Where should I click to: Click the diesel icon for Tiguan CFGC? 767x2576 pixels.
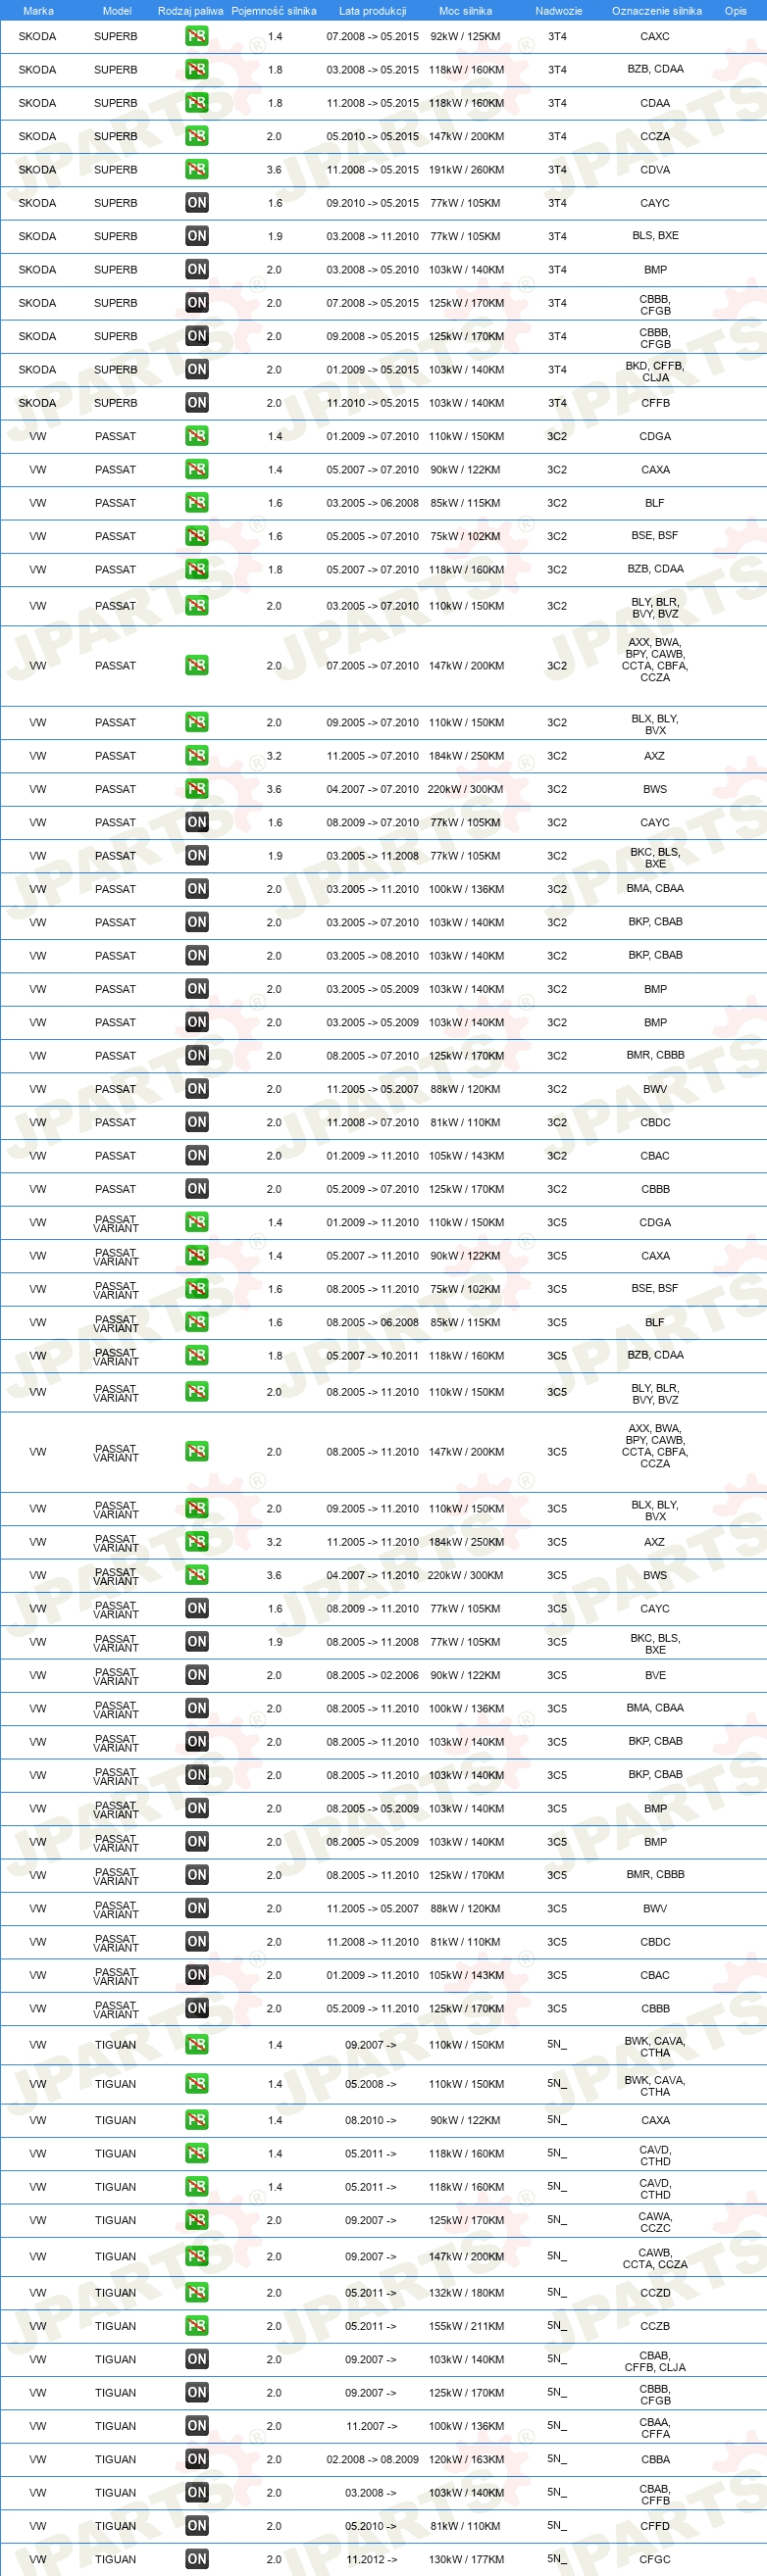pyautogui.click(x=197, y=2559)
